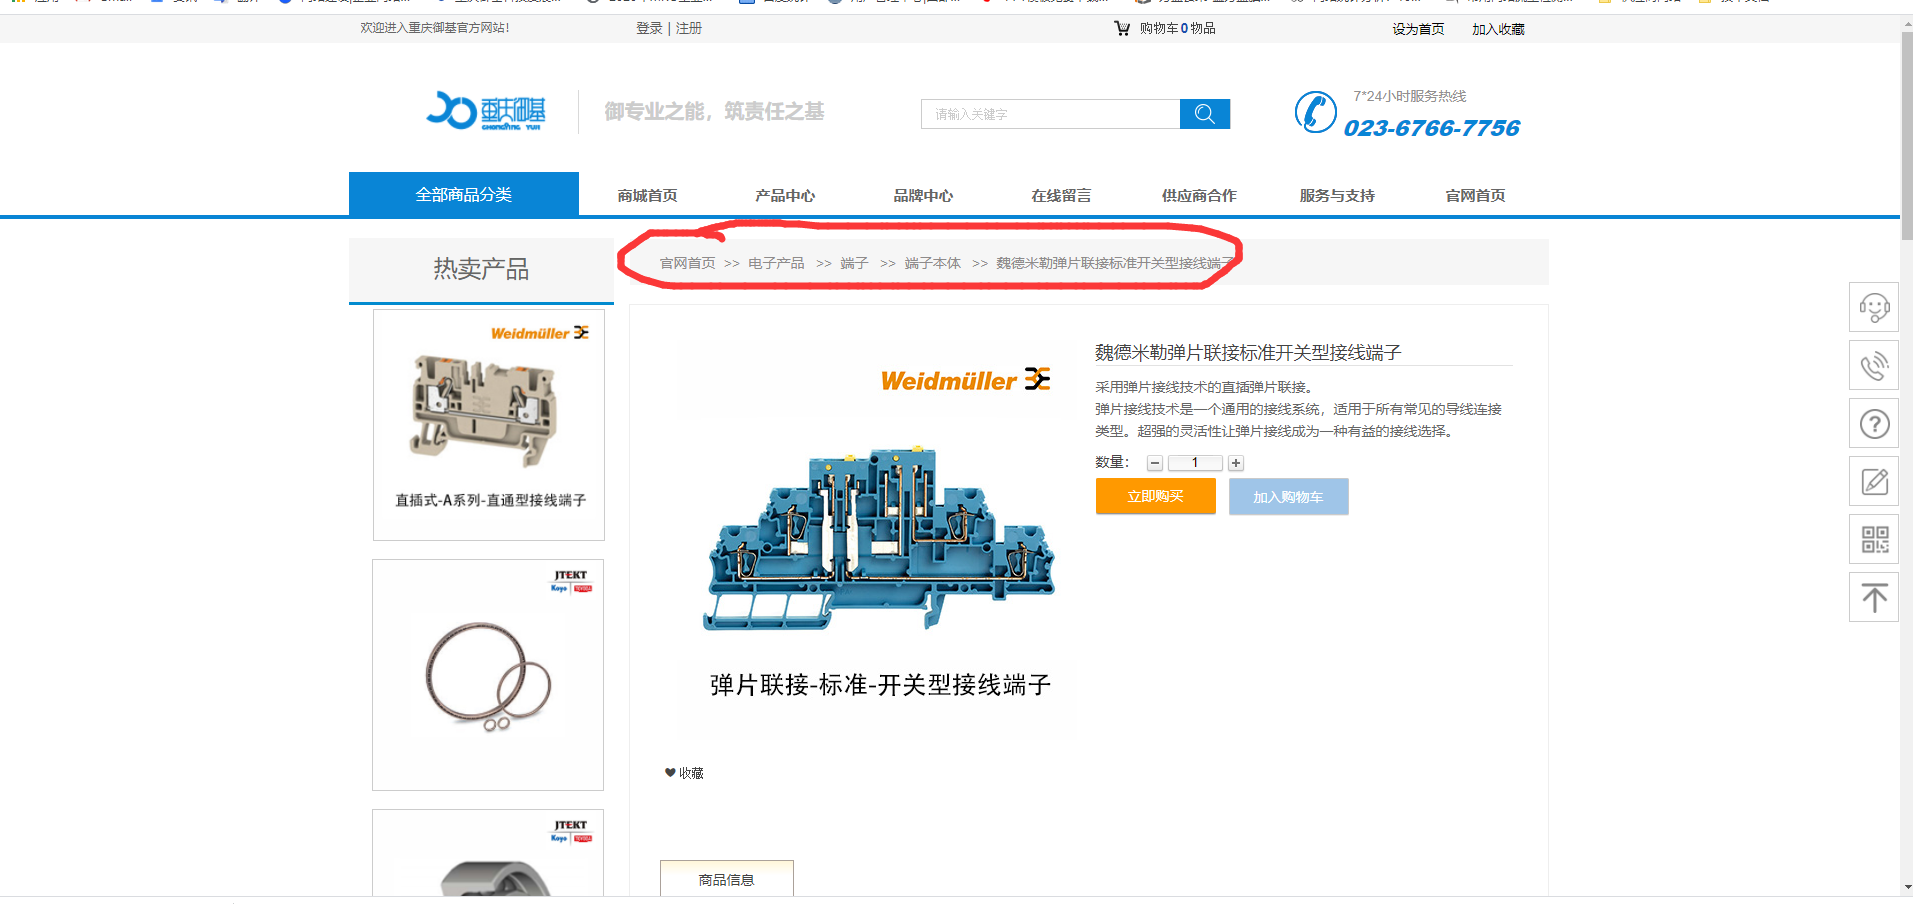This screenshot has width=1913, height=904.
Task: Open the shopping cart icon
Action: pos(1122,28)
